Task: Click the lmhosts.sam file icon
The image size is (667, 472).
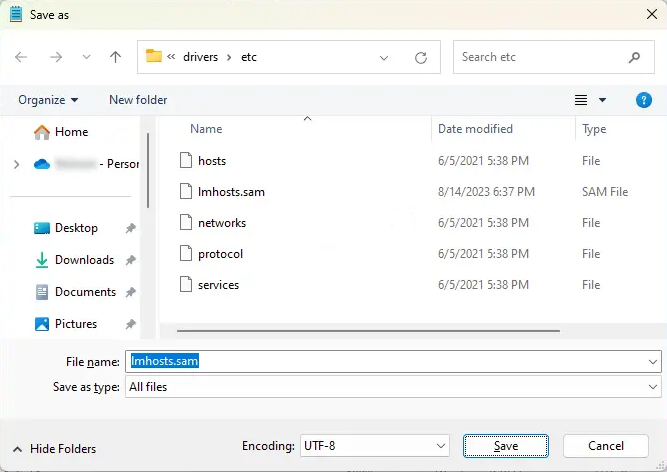Action: [186, 192]
